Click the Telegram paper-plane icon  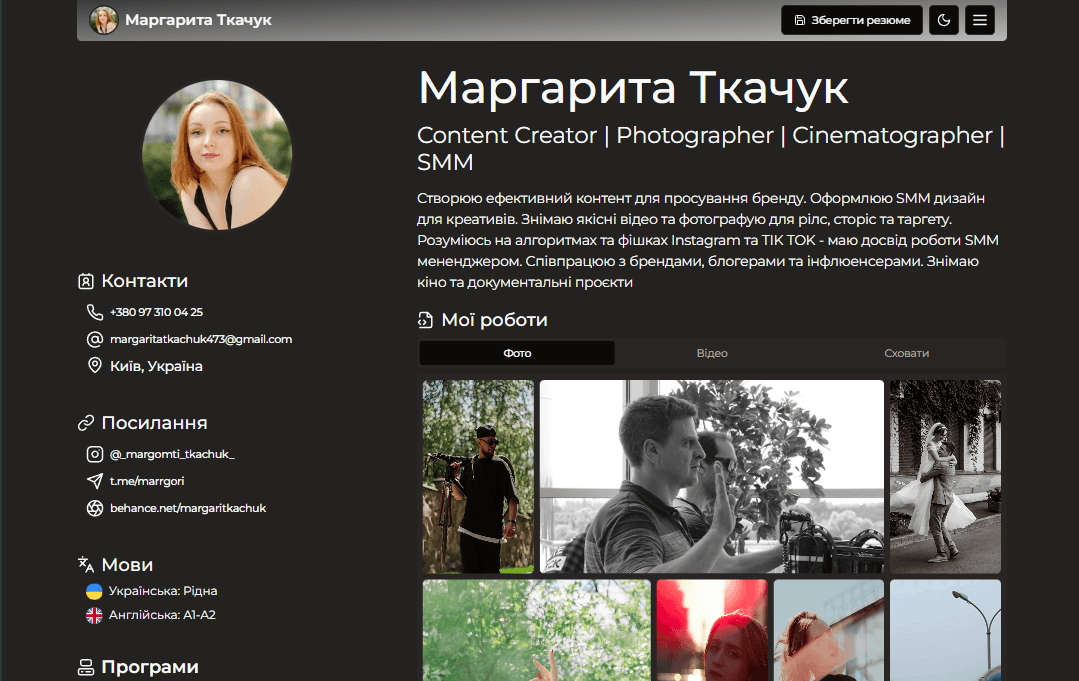tap(94, 481)
